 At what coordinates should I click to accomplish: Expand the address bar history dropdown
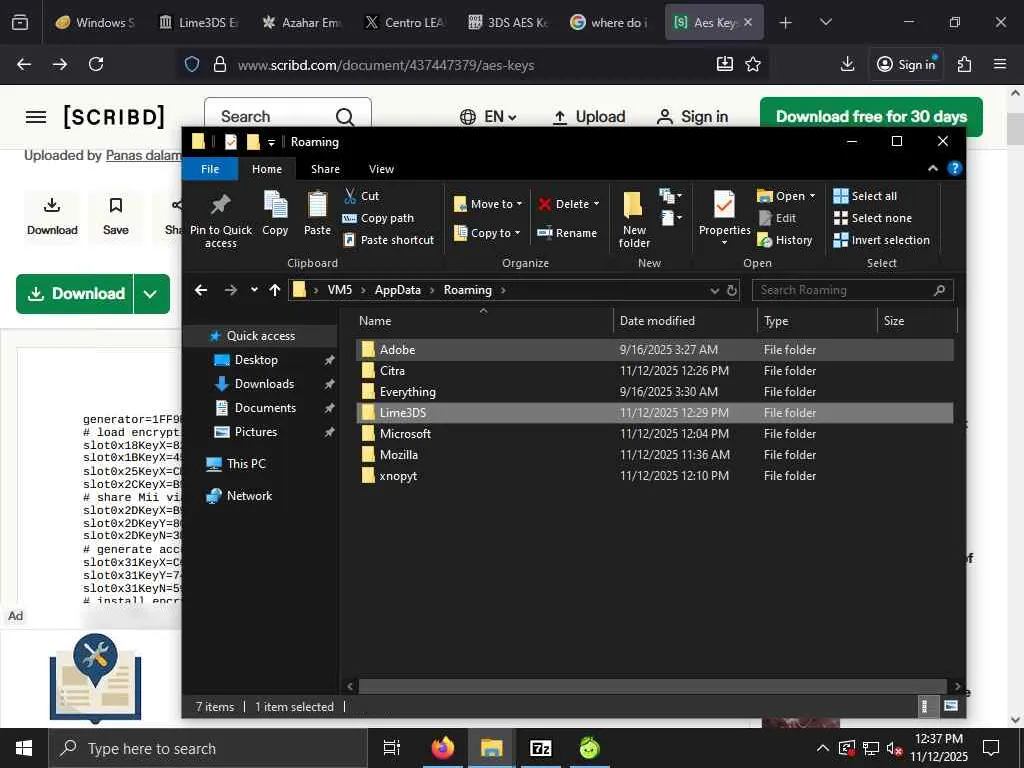(714, 290)
